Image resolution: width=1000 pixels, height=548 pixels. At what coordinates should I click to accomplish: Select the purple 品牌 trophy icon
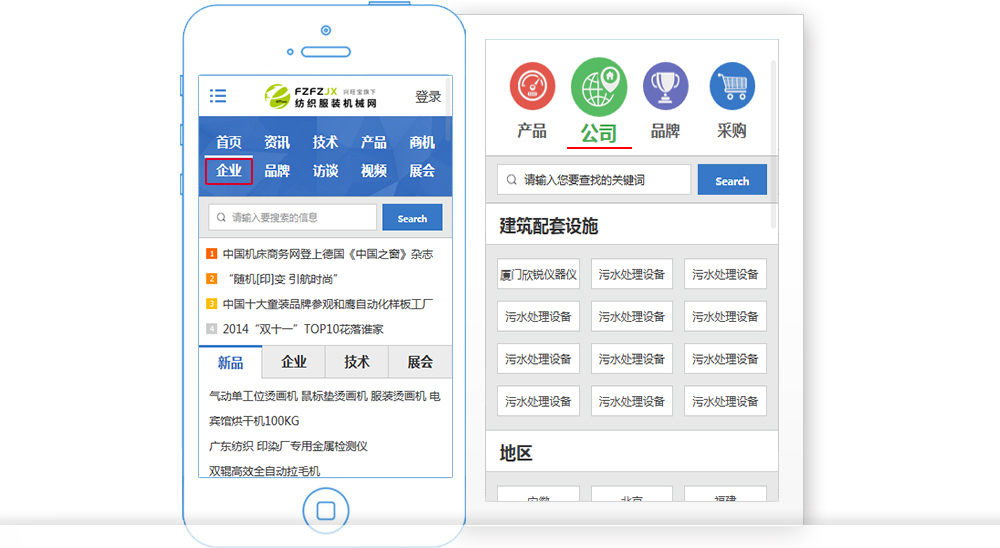(665, 86)
